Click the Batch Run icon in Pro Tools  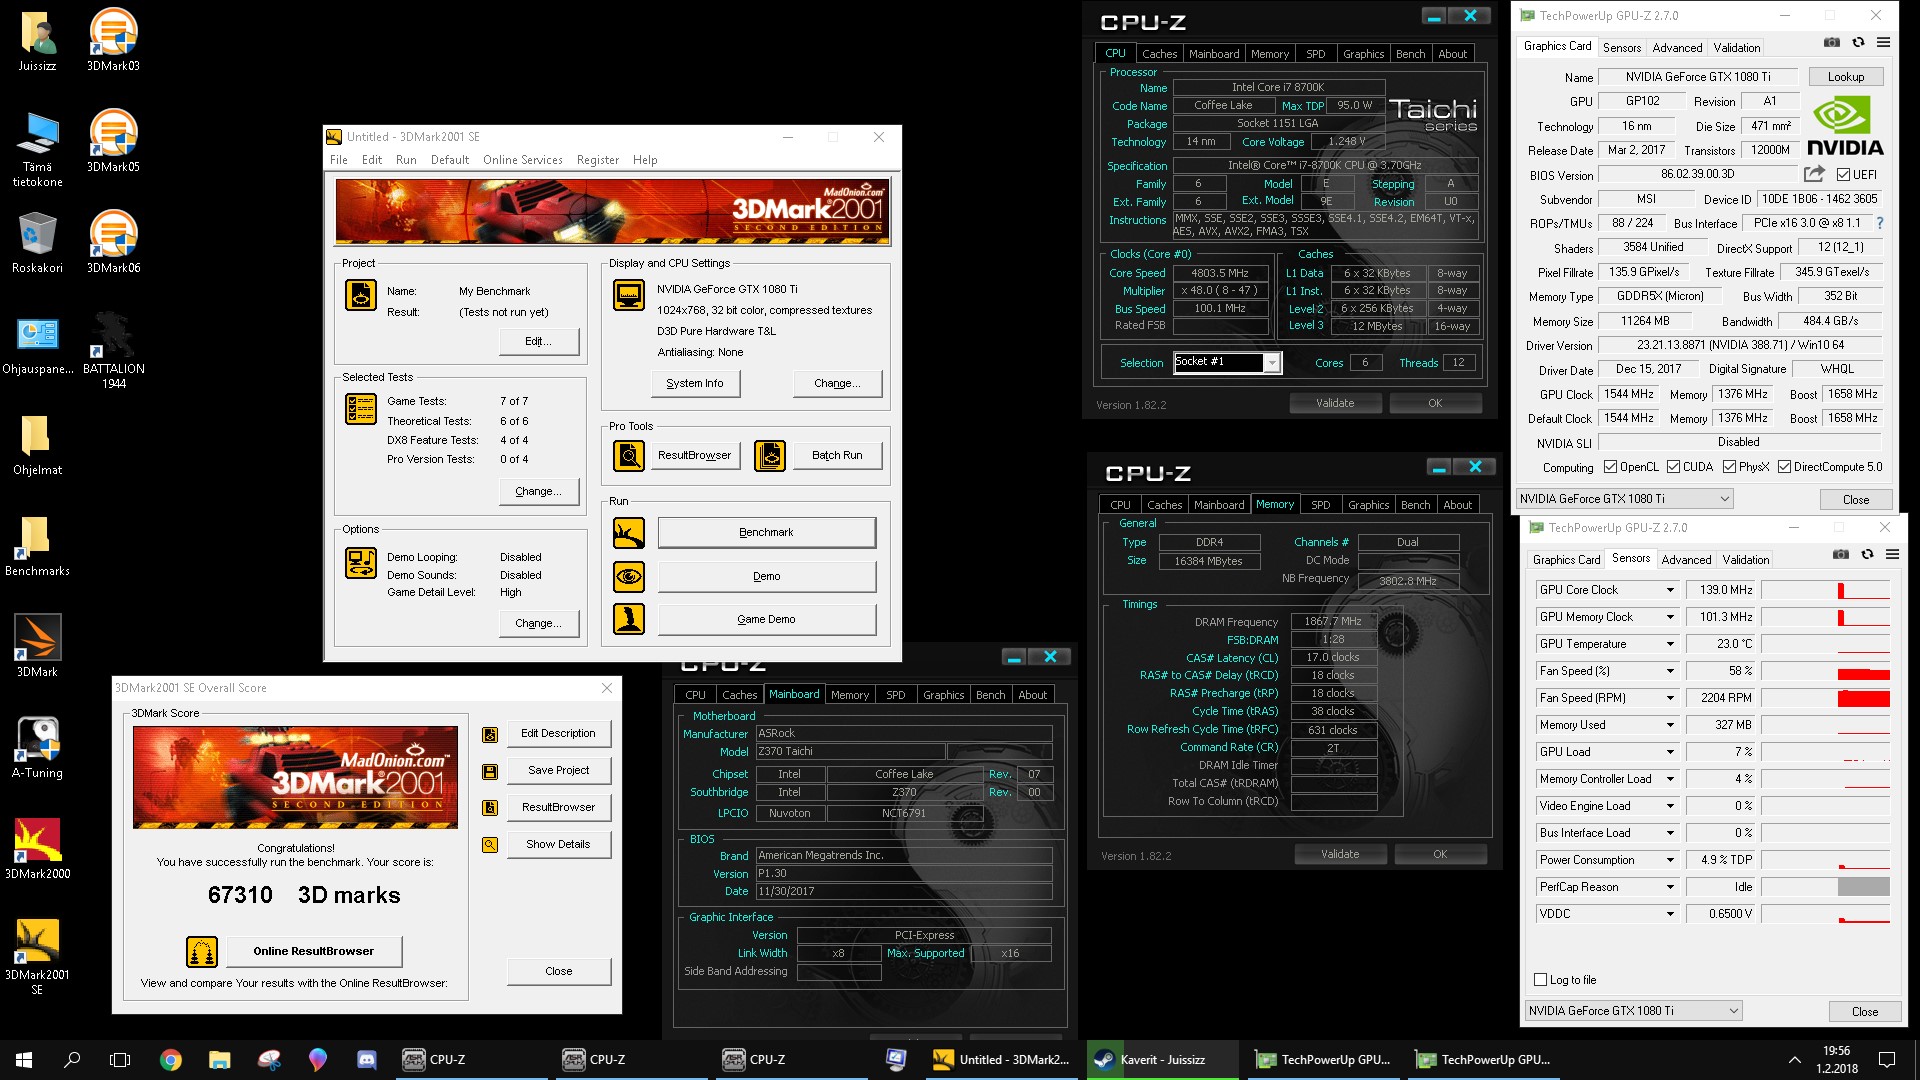pos(770,456)
